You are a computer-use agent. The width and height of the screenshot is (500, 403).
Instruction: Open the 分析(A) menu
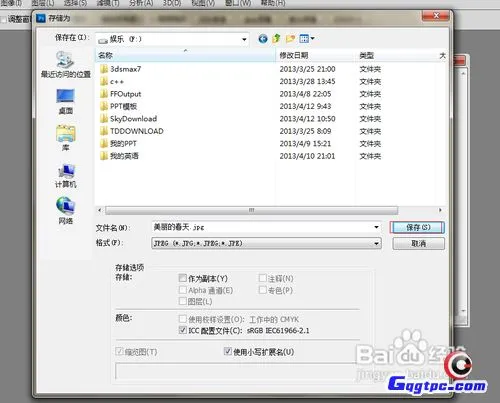click(x=141, y=3)
